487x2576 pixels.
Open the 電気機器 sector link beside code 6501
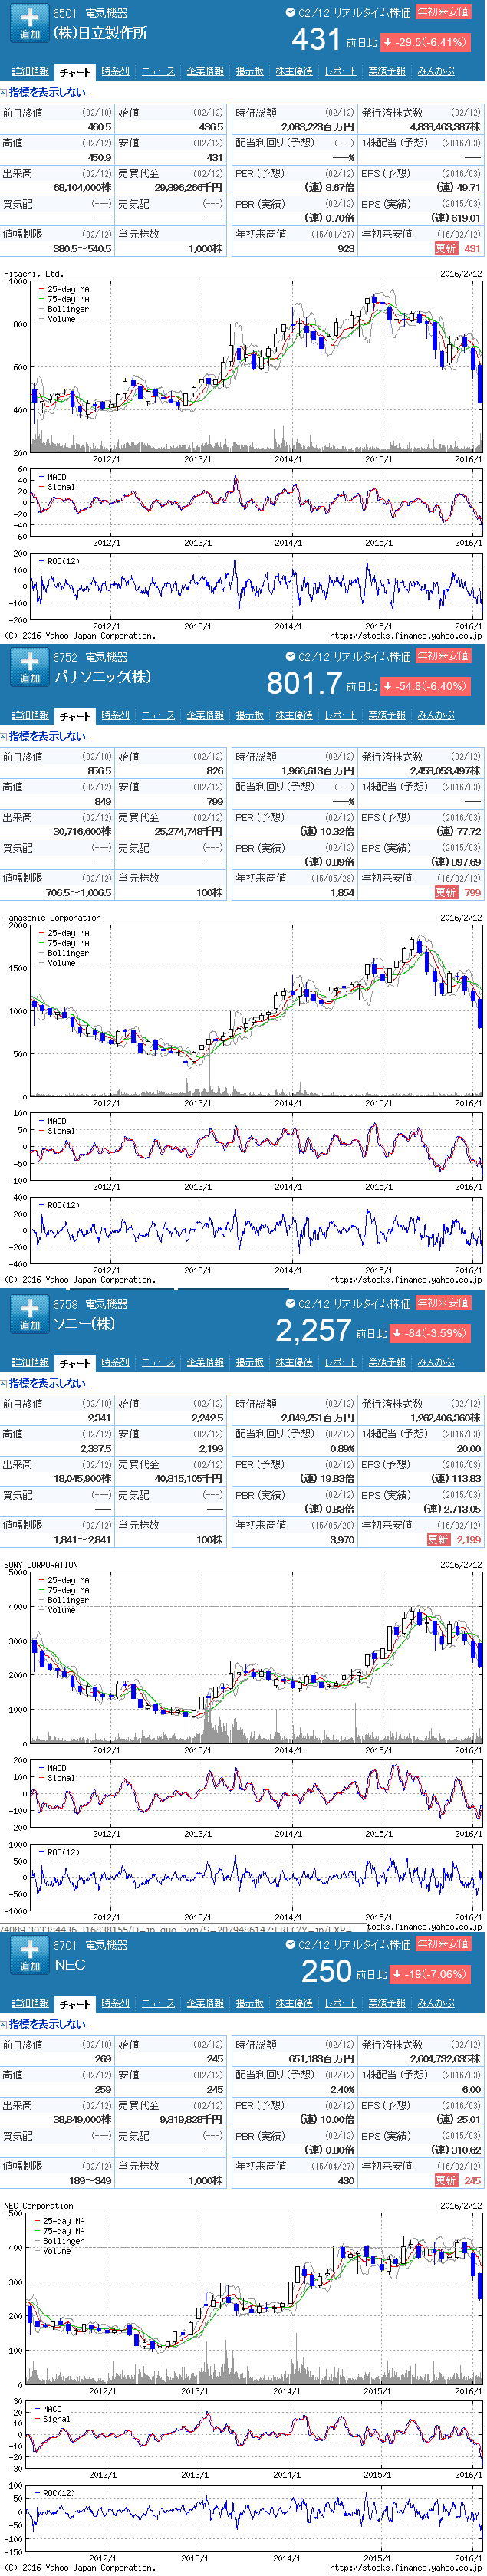[x=106, y=14]
